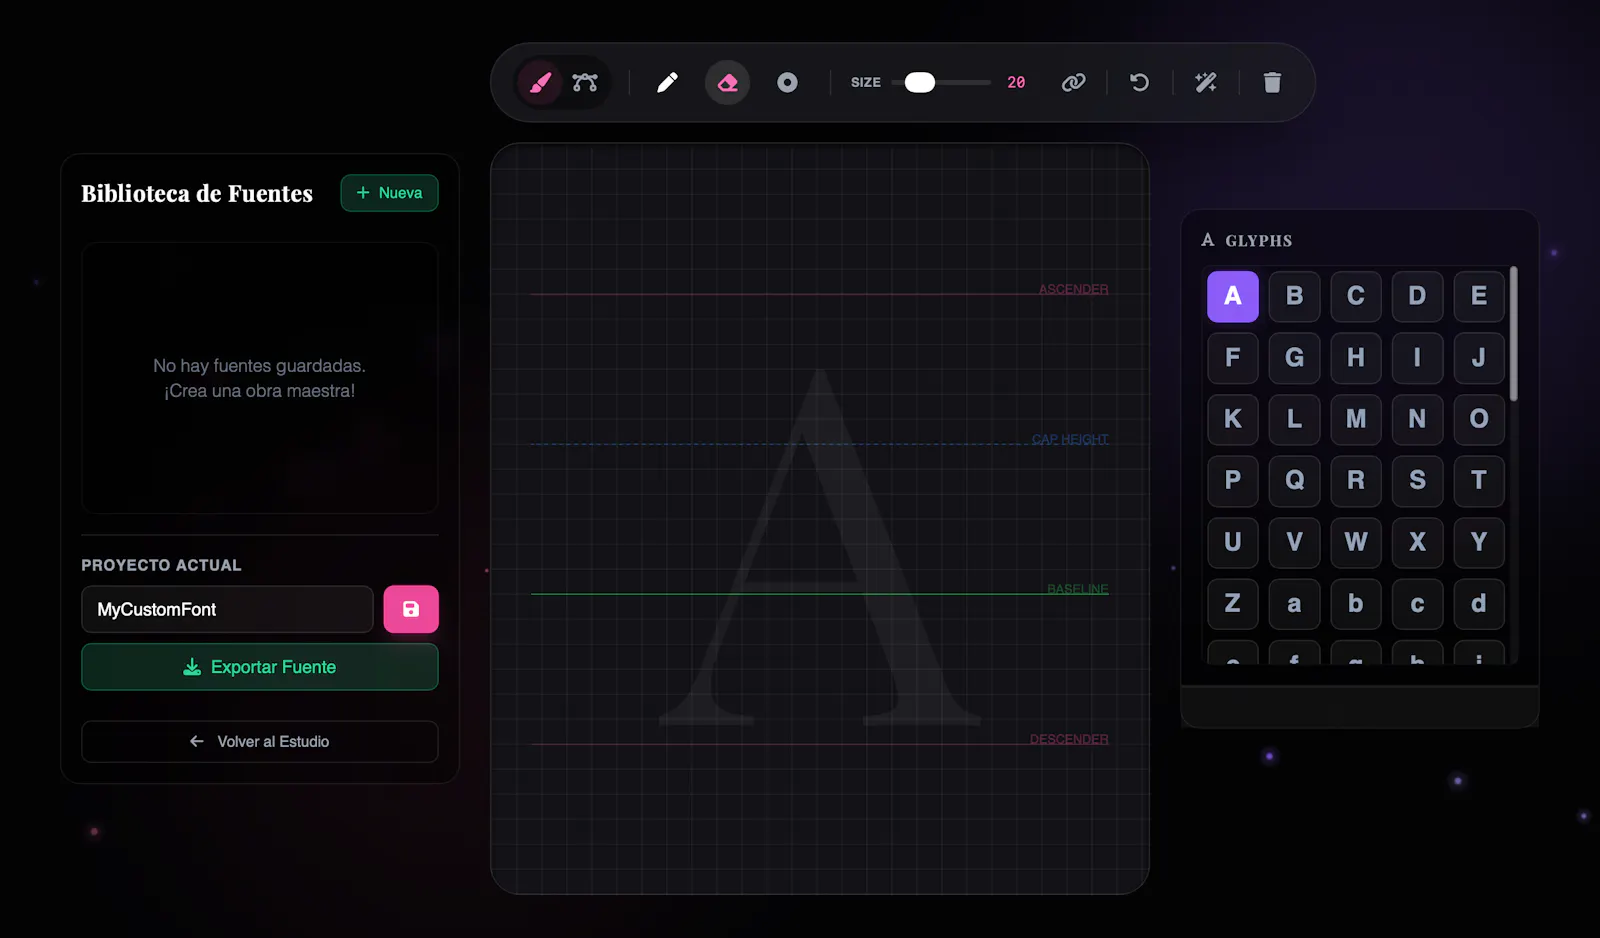Select glyph uppercase J
1600x938 pixels.
click(x=1479, y=358)
